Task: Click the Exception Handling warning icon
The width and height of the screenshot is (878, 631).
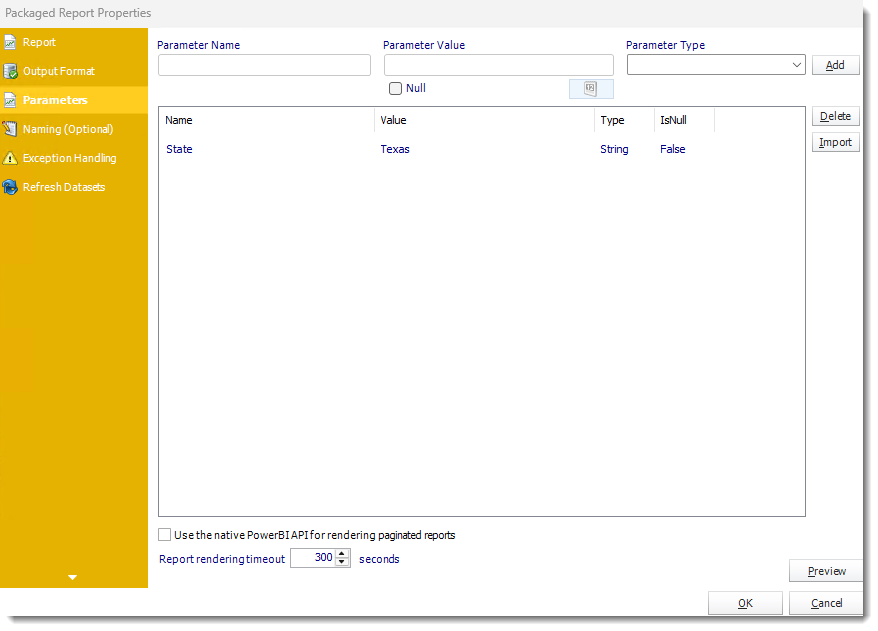Action: [x=10, y=158]
